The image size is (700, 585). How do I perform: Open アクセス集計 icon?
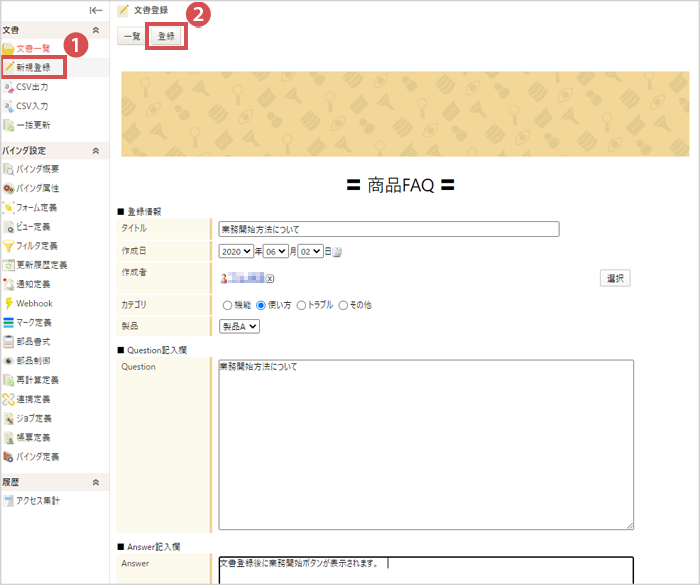[8, 501]
